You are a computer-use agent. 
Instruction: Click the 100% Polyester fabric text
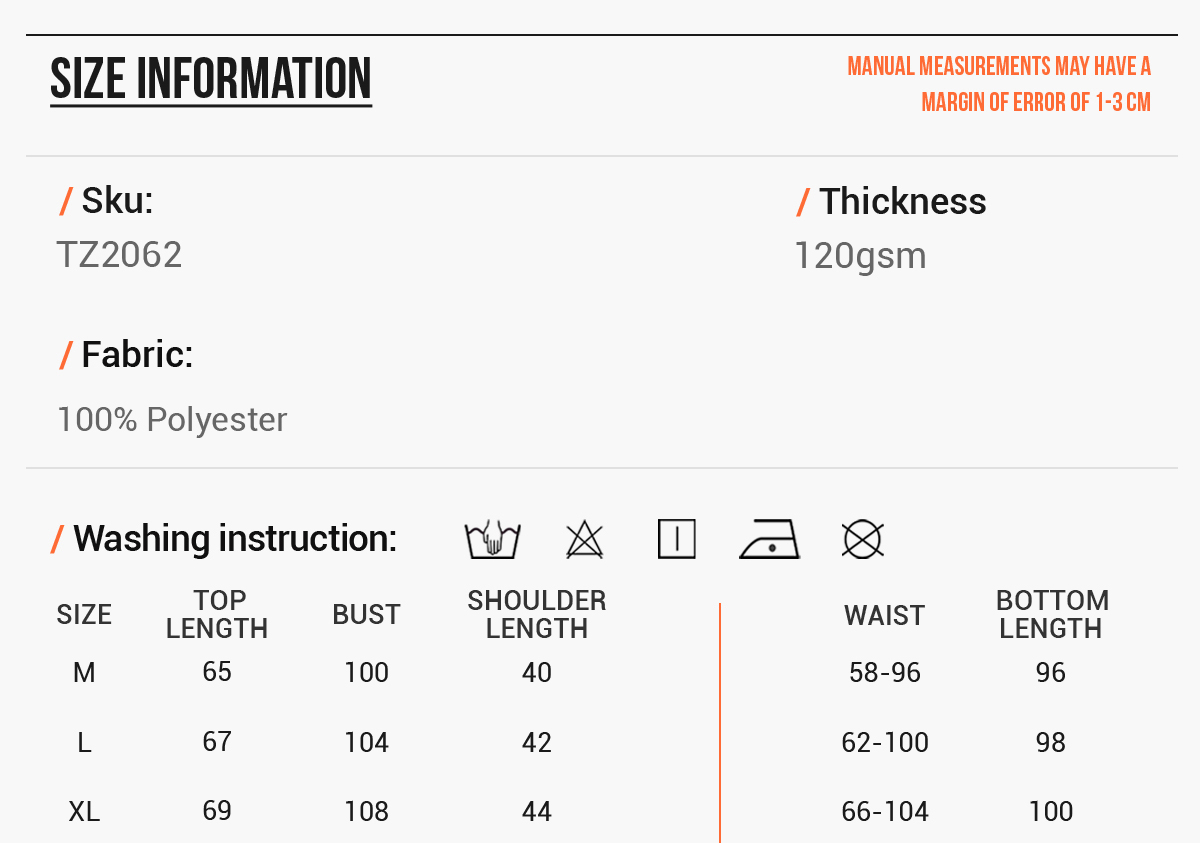tap(172, 420)
